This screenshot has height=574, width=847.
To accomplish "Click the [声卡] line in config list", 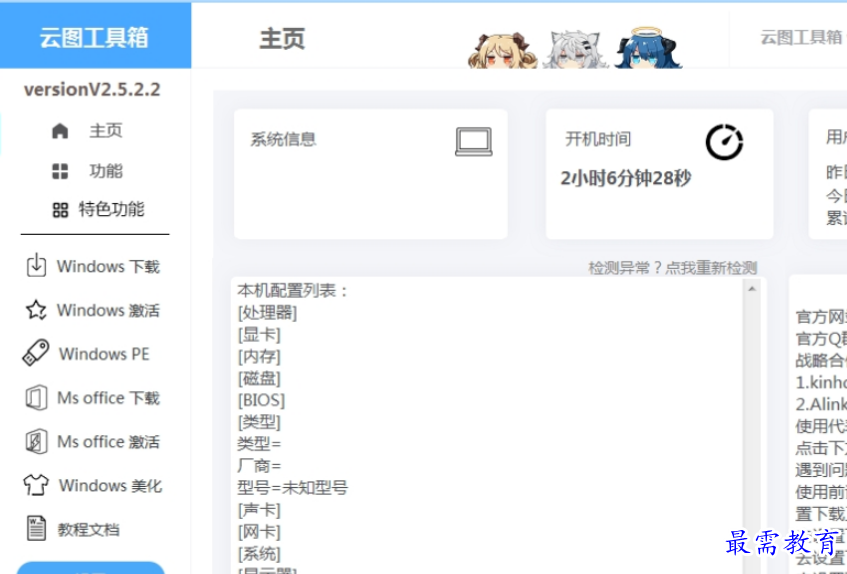I will tap(259, 510).
